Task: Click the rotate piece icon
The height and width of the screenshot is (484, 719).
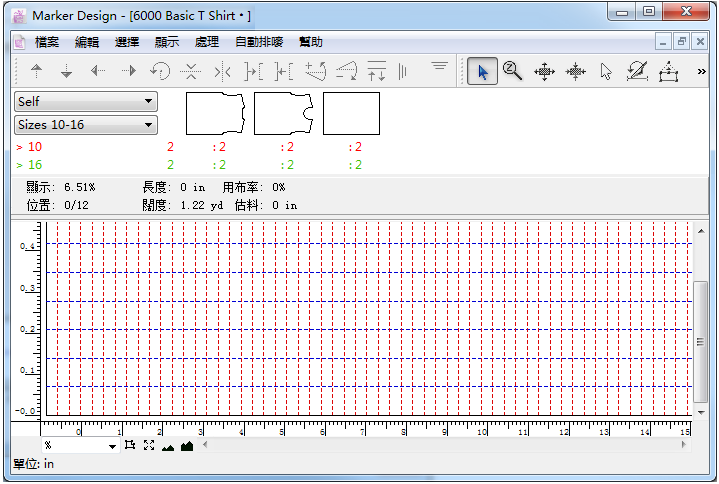Action: pyautogui.click(x=160, y=71)
